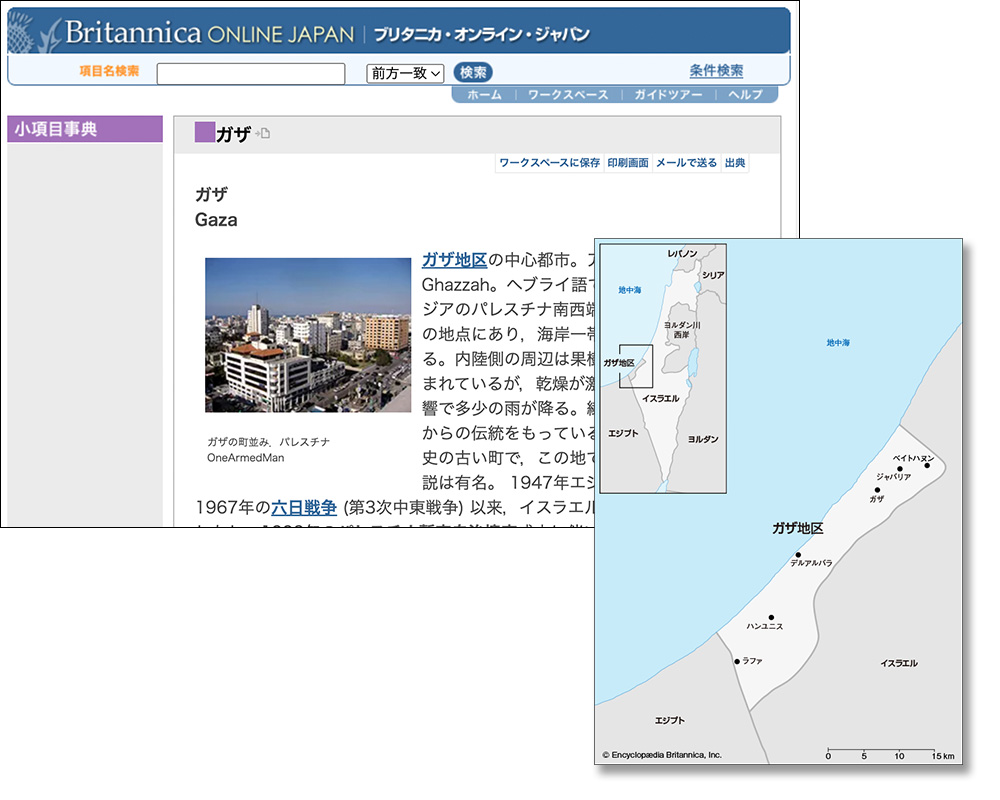Click the photo caption ガザの町並み, パレスチナ
The image size is (1000, 800).
pos(268,441)
